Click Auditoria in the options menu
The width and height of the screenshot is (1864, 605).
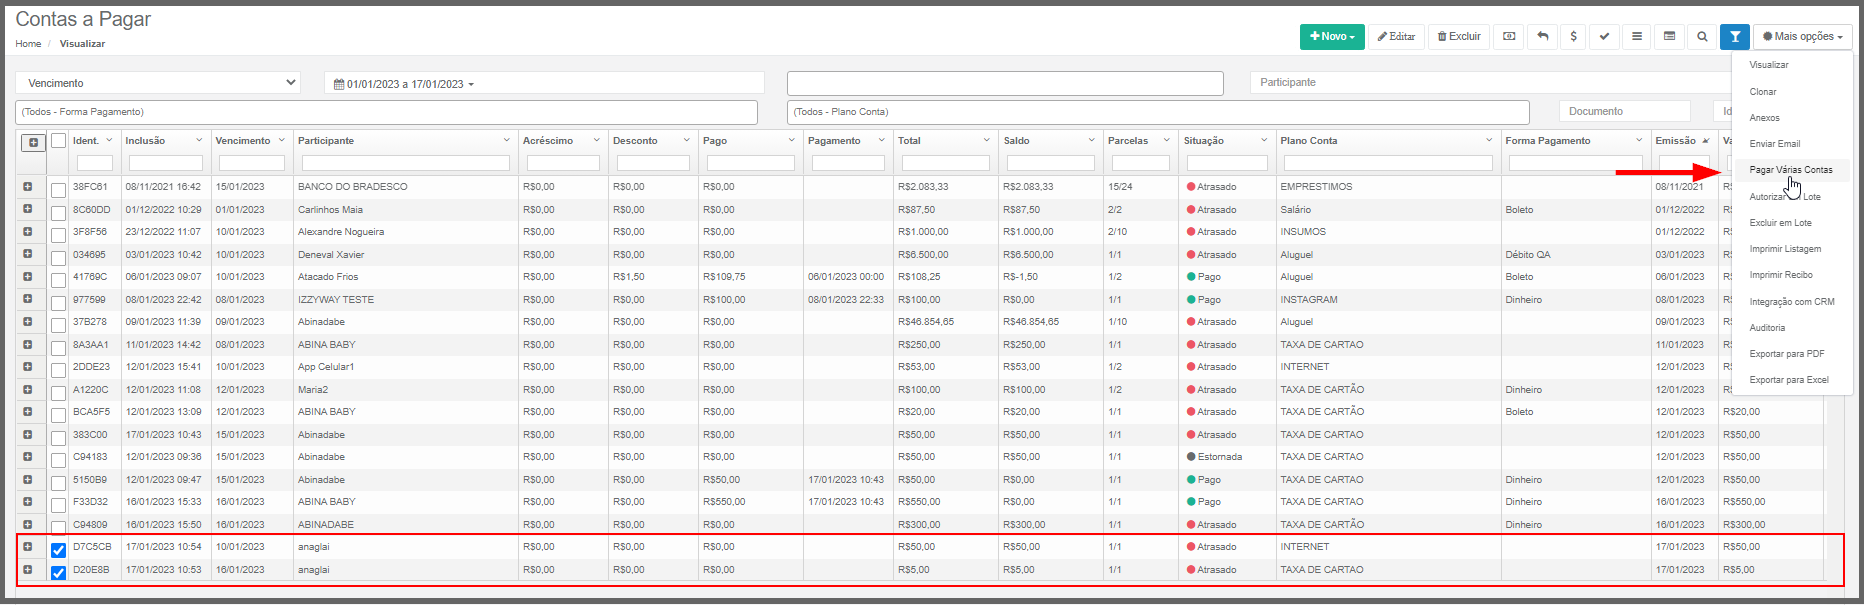(x=1767, y=328)
